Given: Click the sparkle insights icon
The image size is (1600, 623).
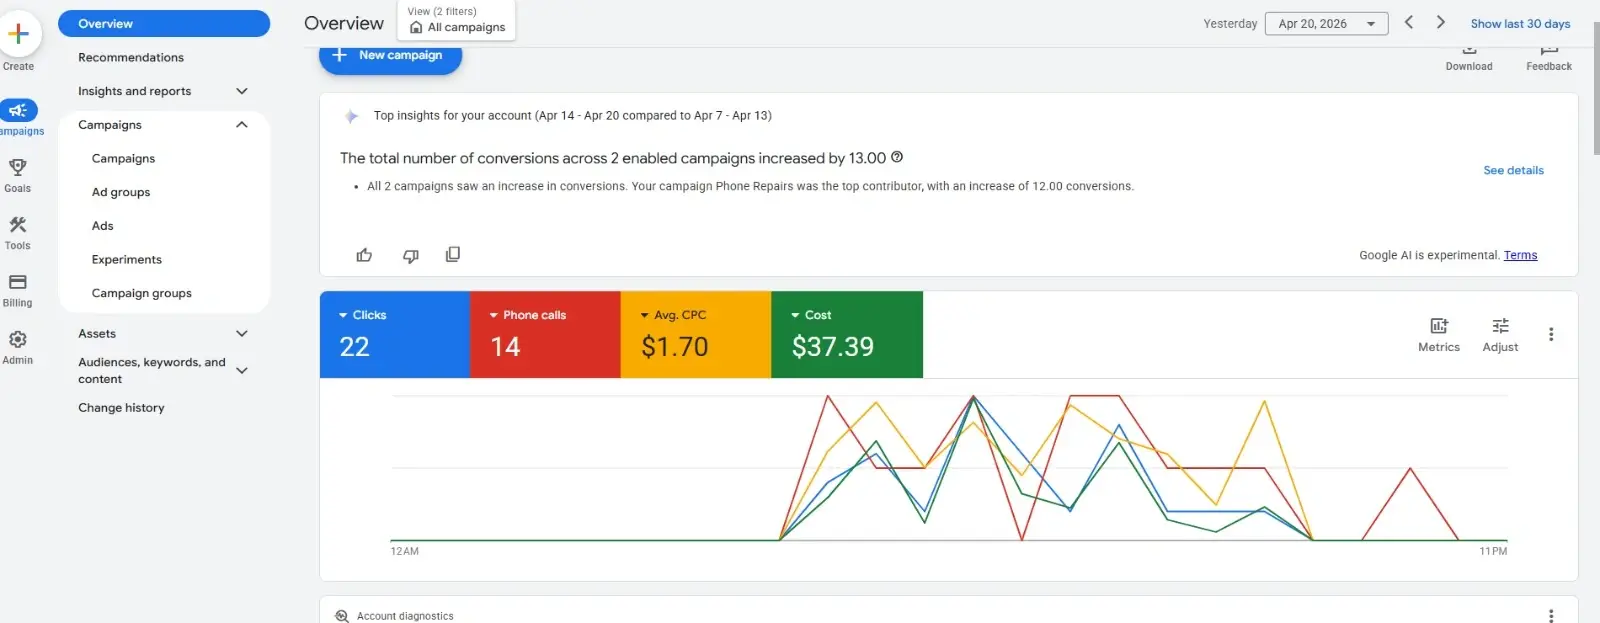Looking at the screenshot, I should 351,116.
